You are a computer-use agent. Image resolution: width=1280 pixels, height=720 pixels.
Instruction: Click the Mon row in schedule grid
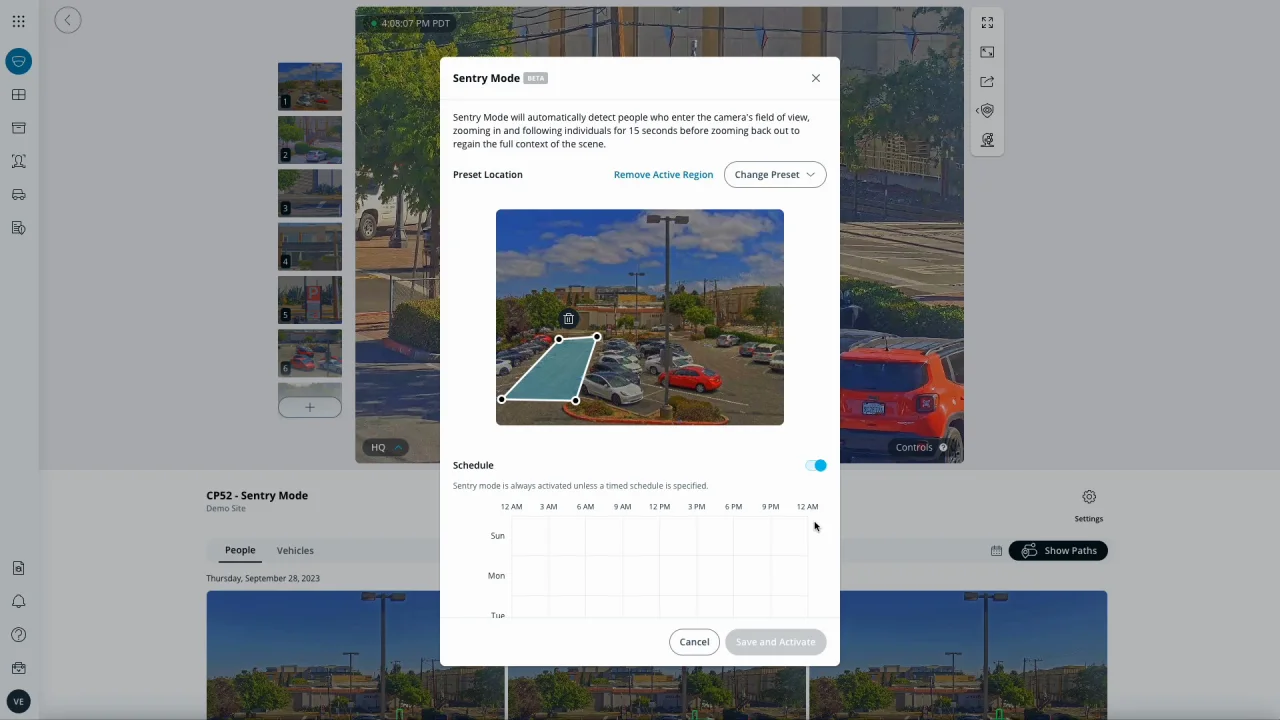659,576
